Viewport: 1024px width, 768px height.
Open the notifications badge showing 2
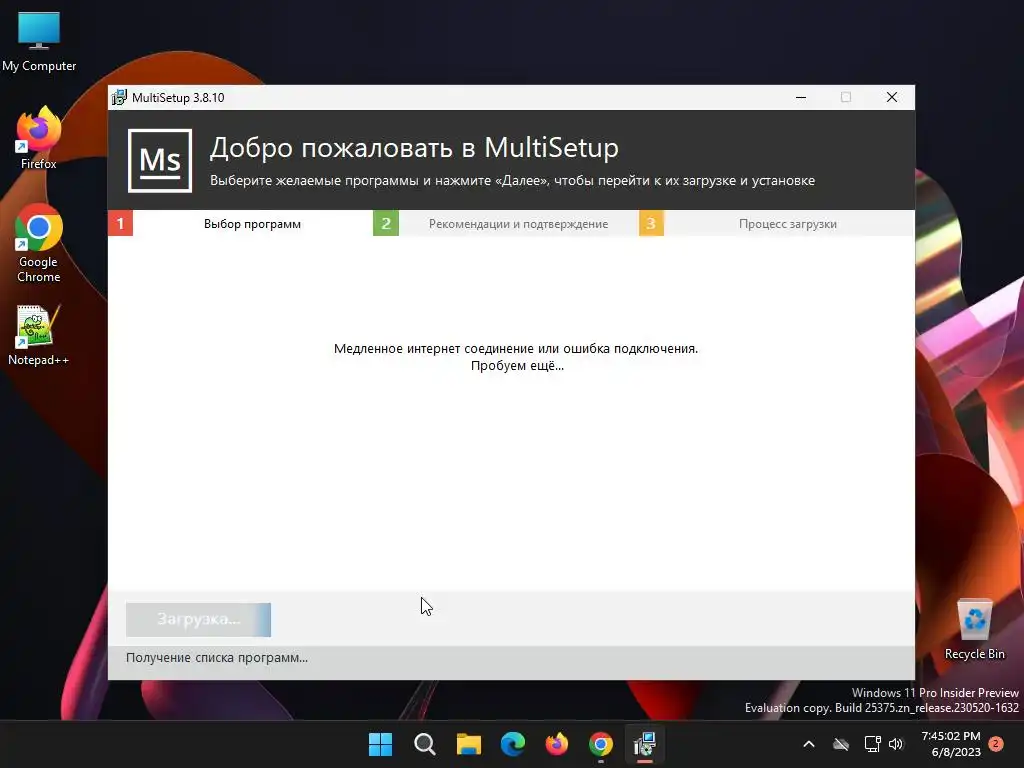click(x=996, y=743)
